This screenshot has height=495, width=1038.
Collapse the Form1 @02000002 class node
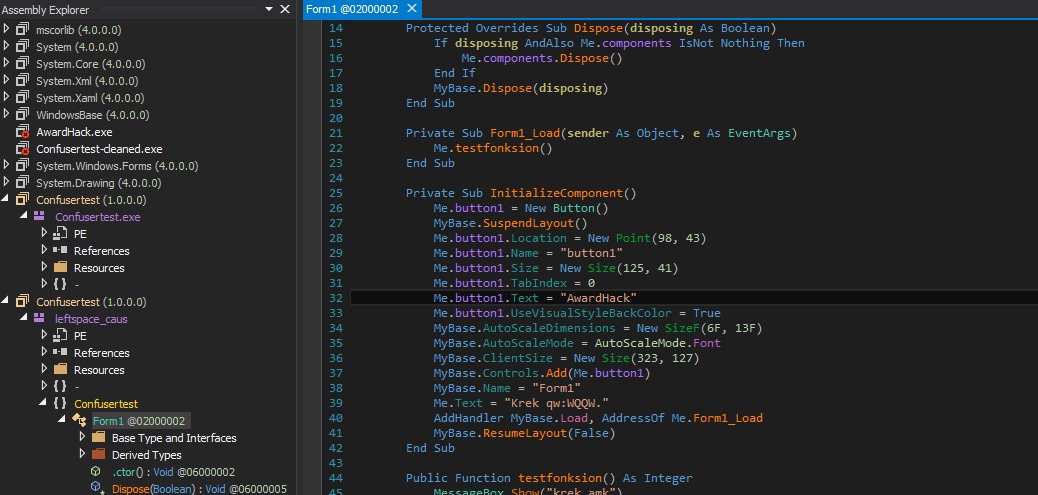62,421
